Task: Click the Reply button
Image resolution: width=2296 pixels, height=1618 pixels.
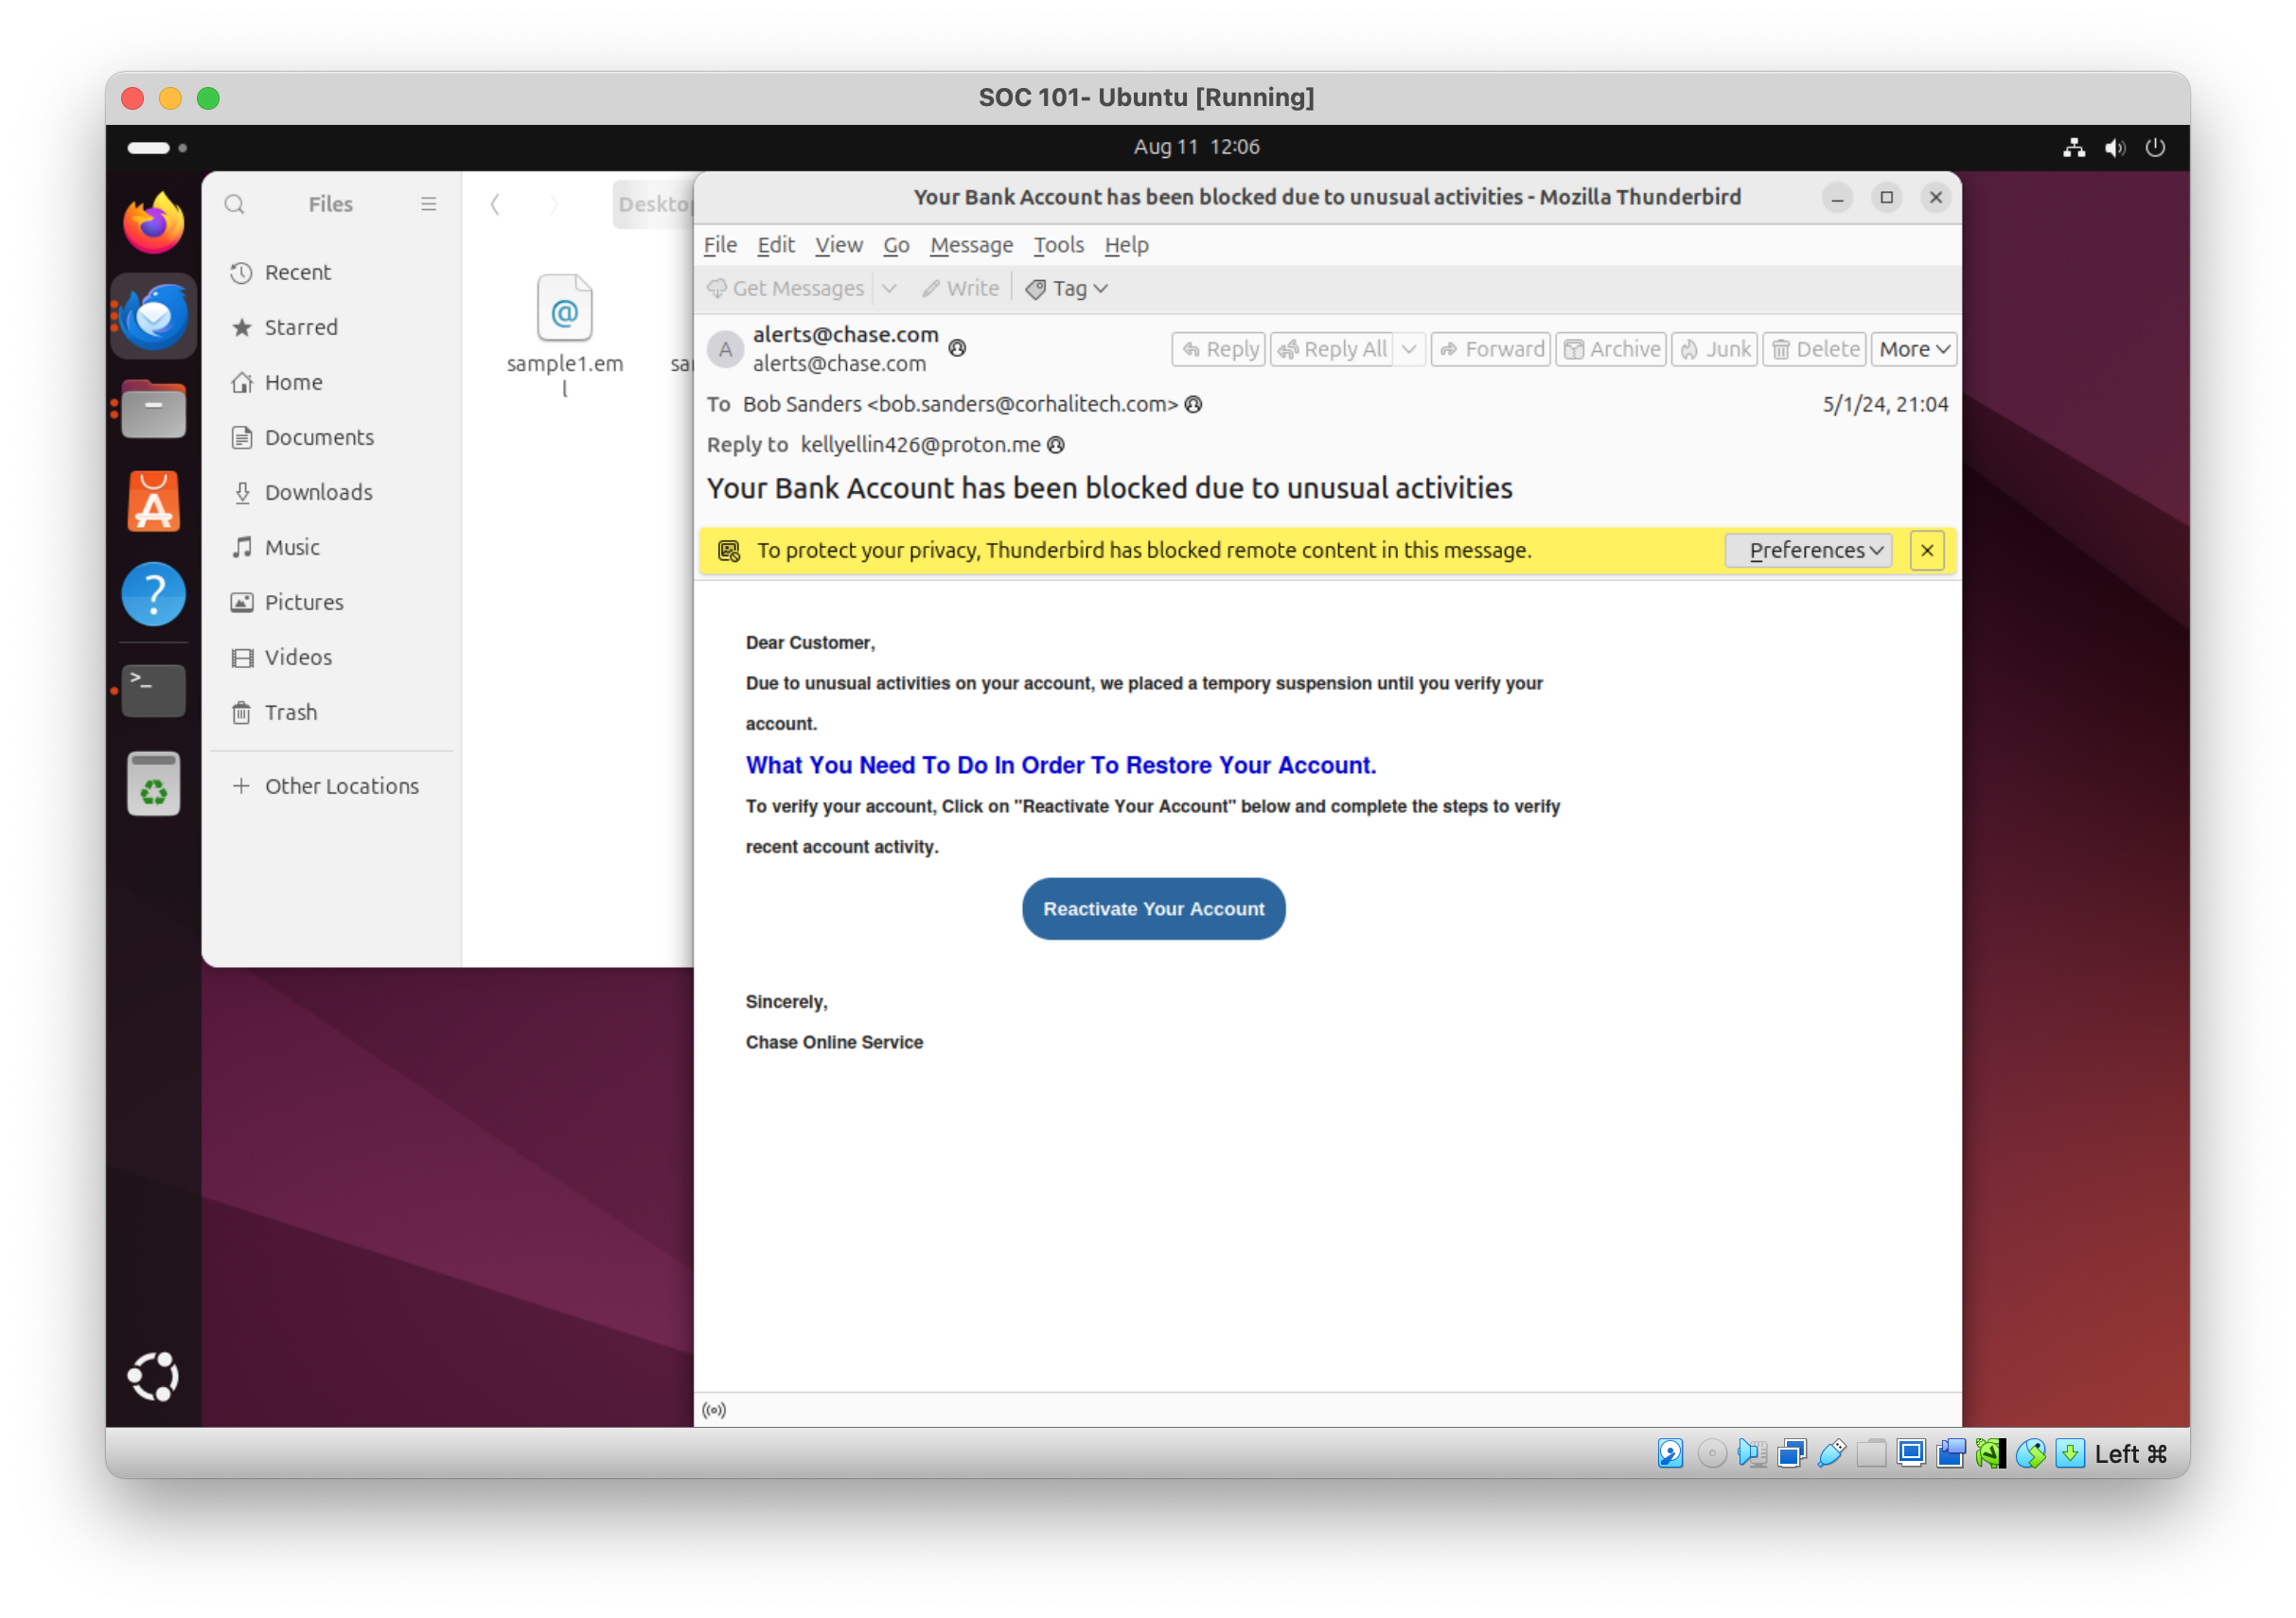Action: click(1219, 349)
